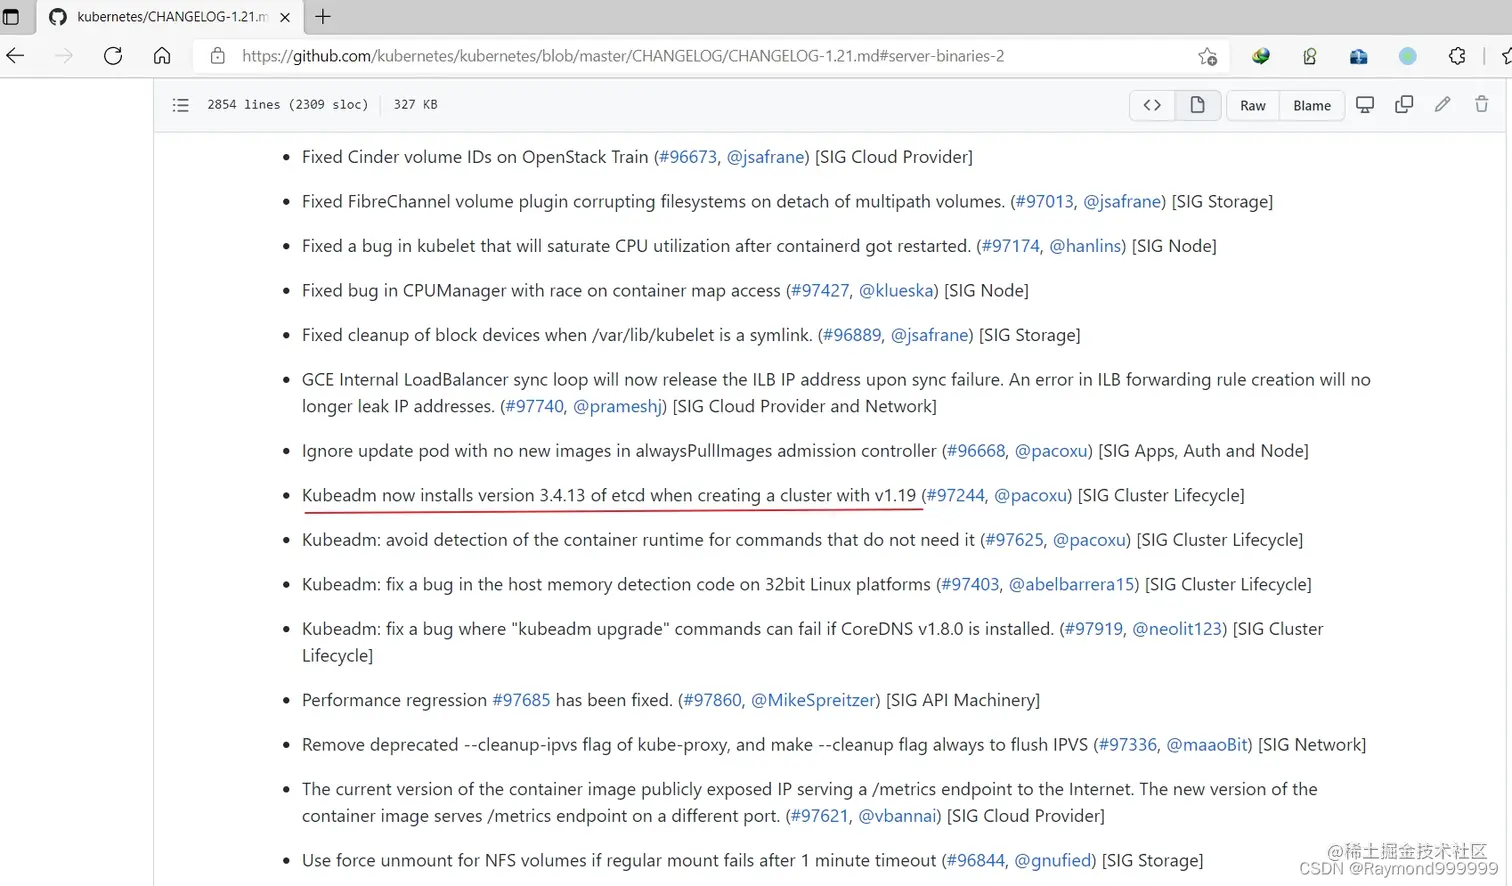Open @MikeSpreitzer user profile
1512x886 pixels.
click(x=813, y=701)
